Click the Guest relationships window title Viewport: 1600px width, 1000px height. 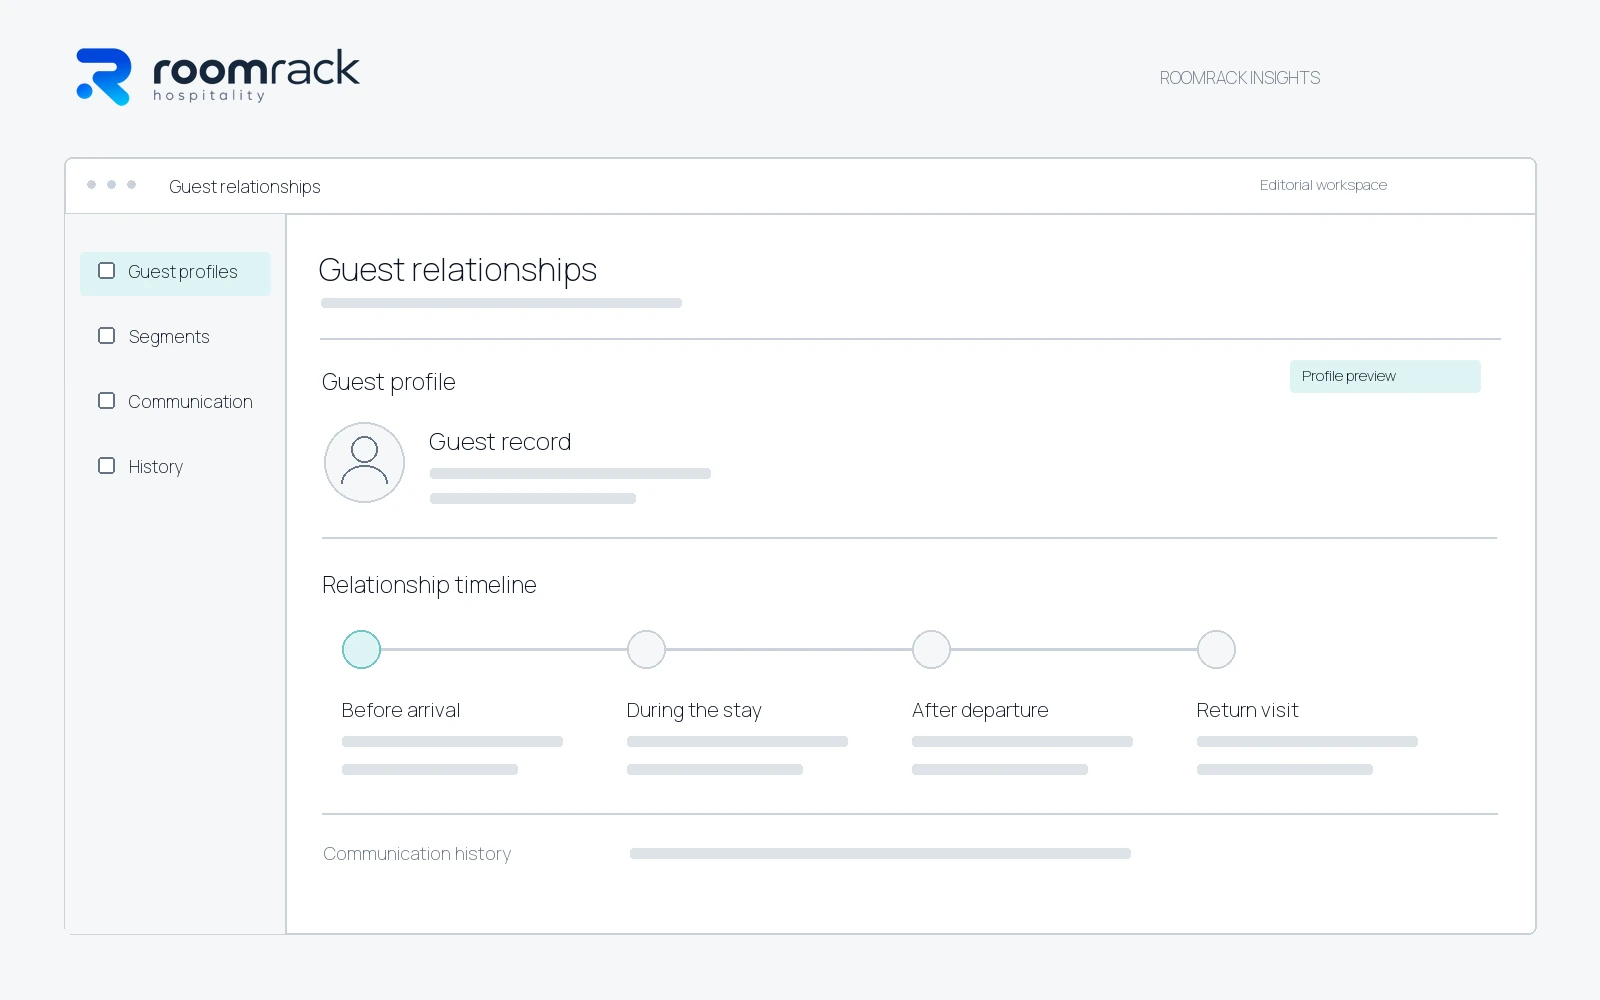coord(245,187)
